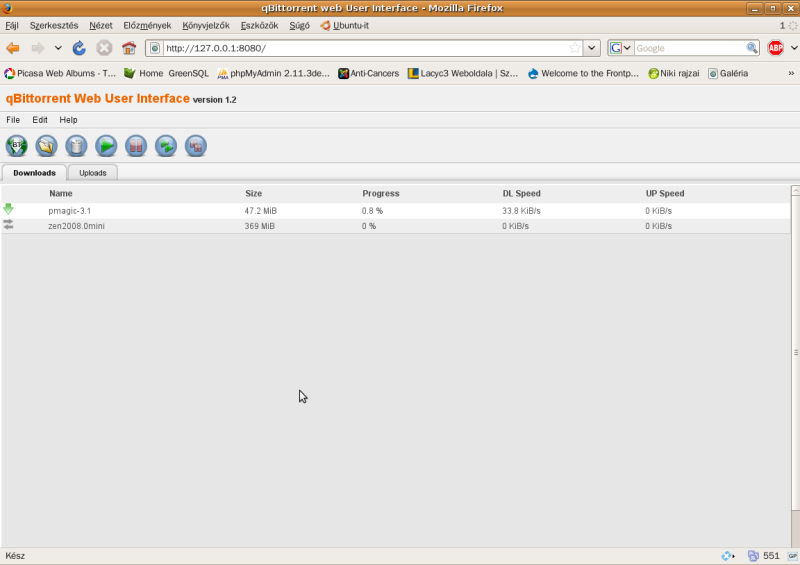The height and width of the screenshot is (565, 800).
Task: Open the phpMyAdmin 2.11.3de bookmark
Action: pos(273,73)
